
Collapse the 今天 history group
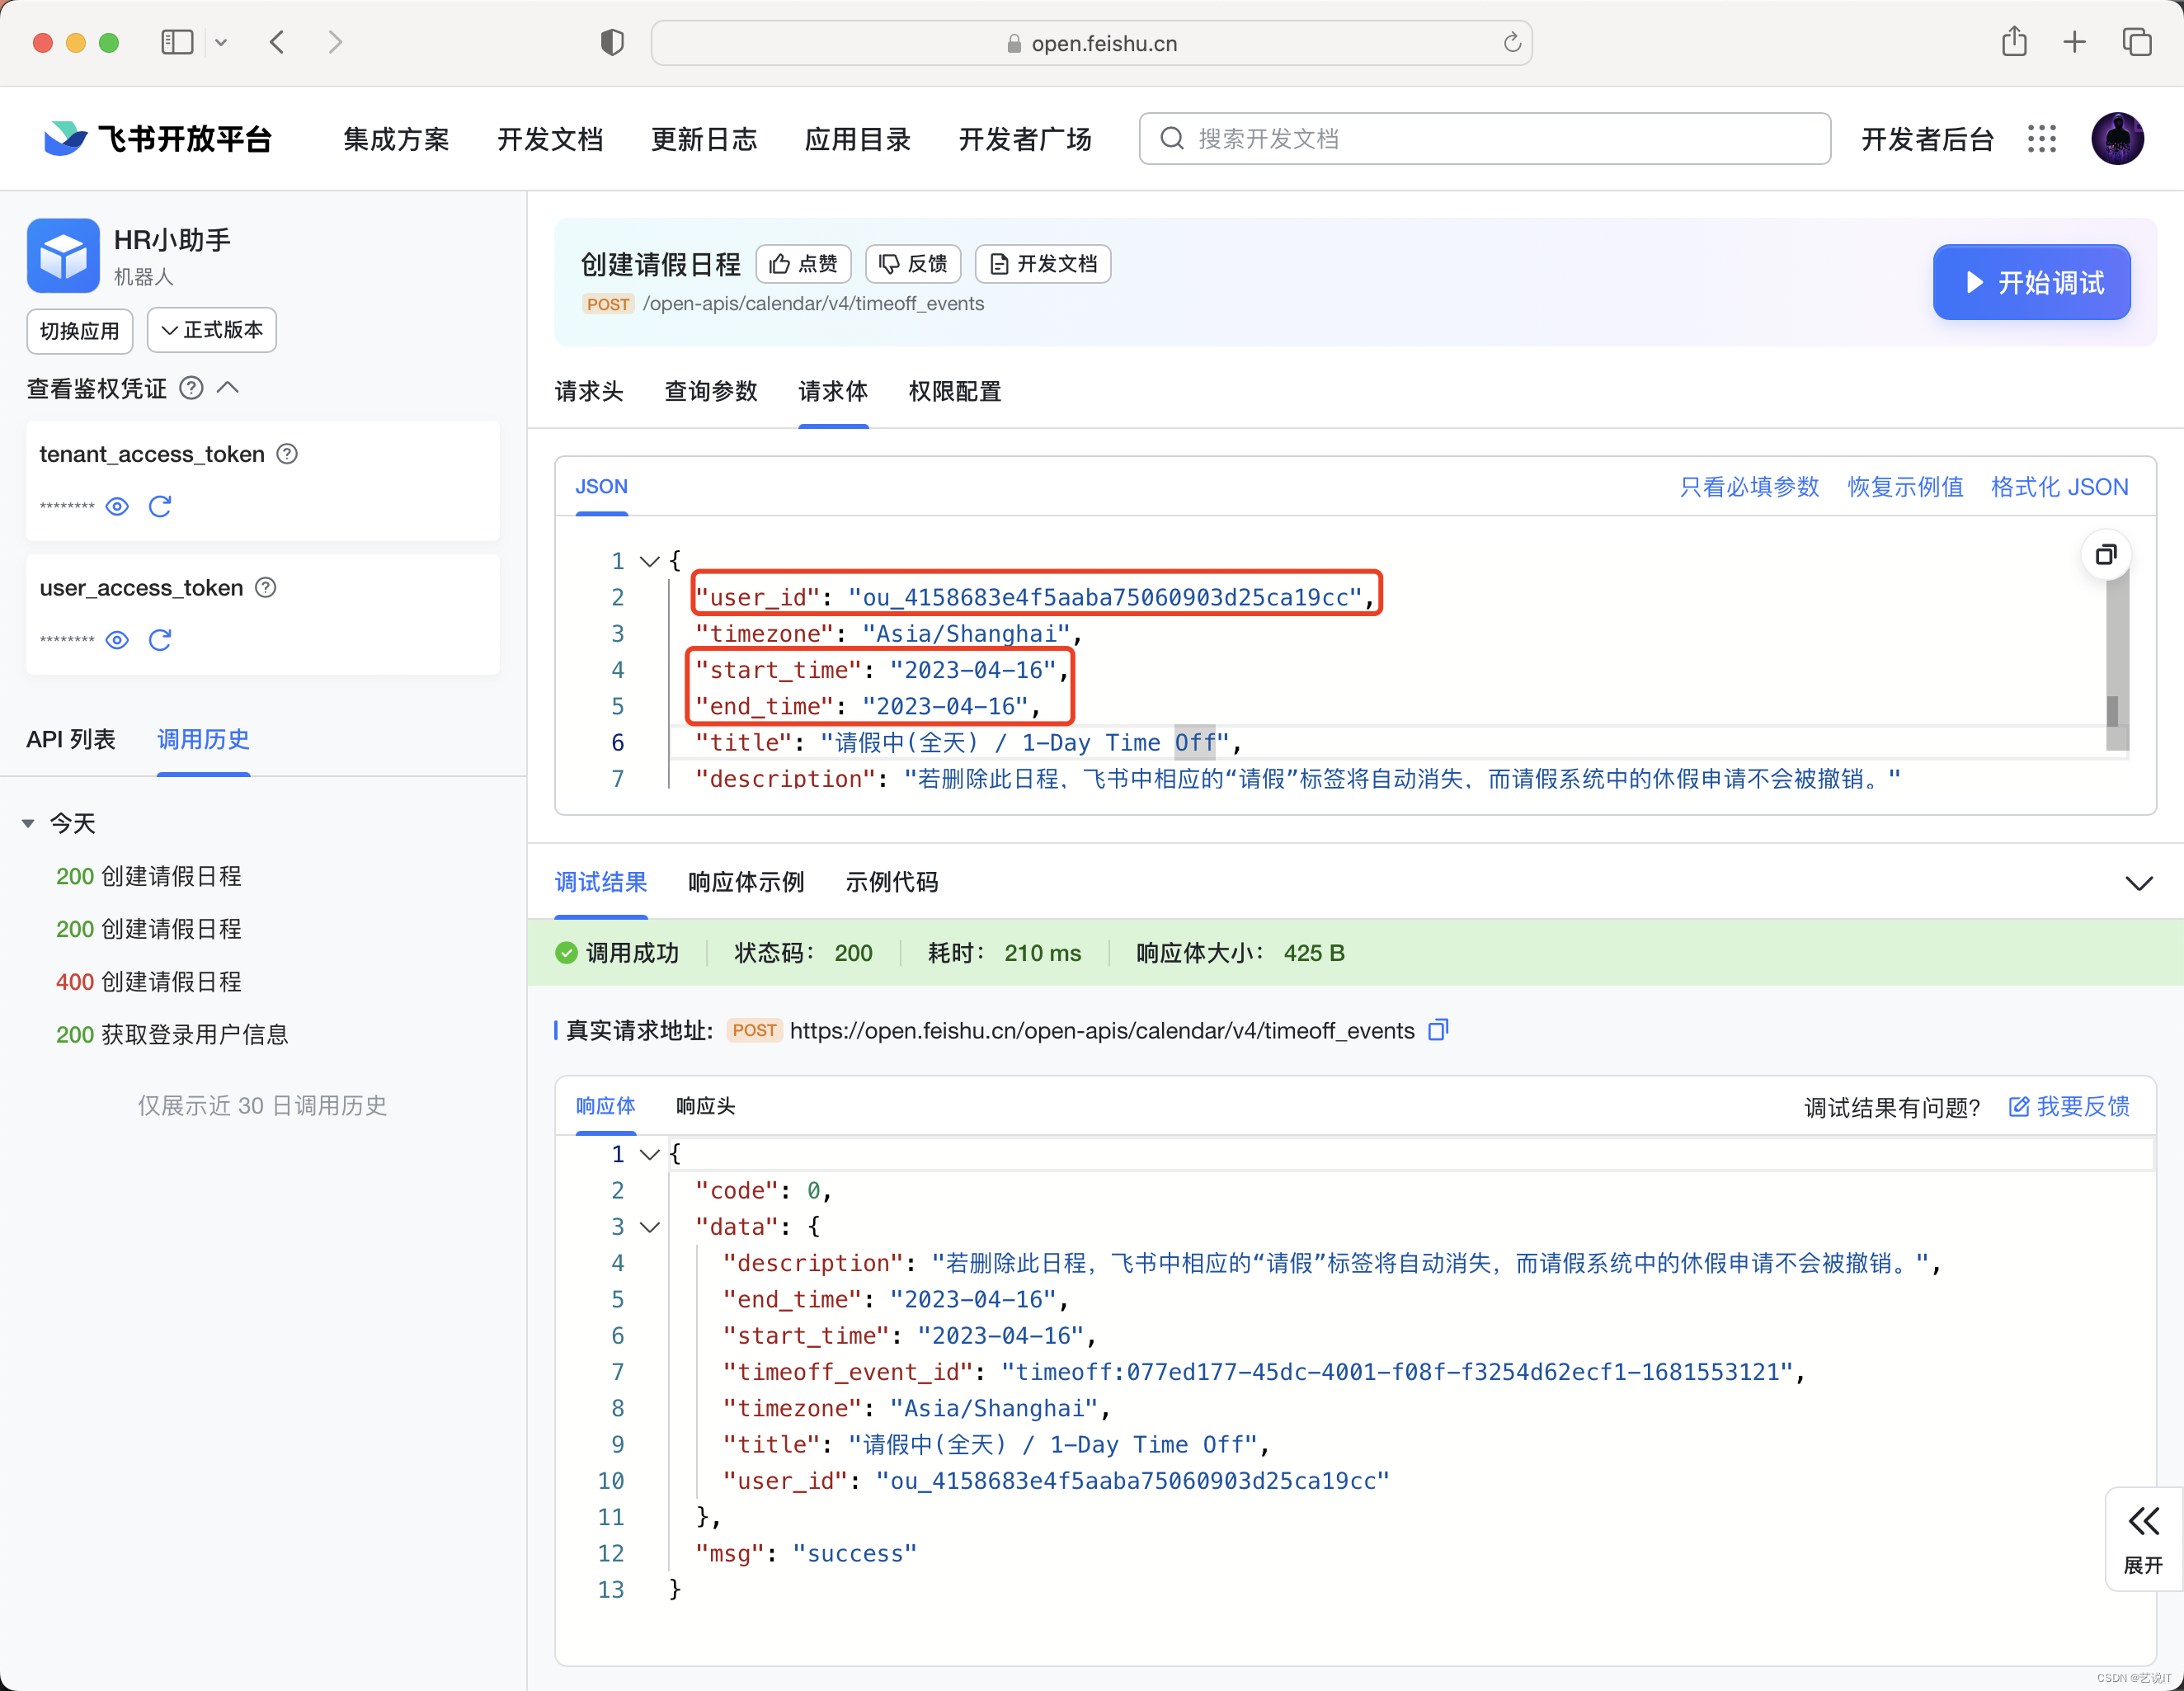(x=28, y=823)
